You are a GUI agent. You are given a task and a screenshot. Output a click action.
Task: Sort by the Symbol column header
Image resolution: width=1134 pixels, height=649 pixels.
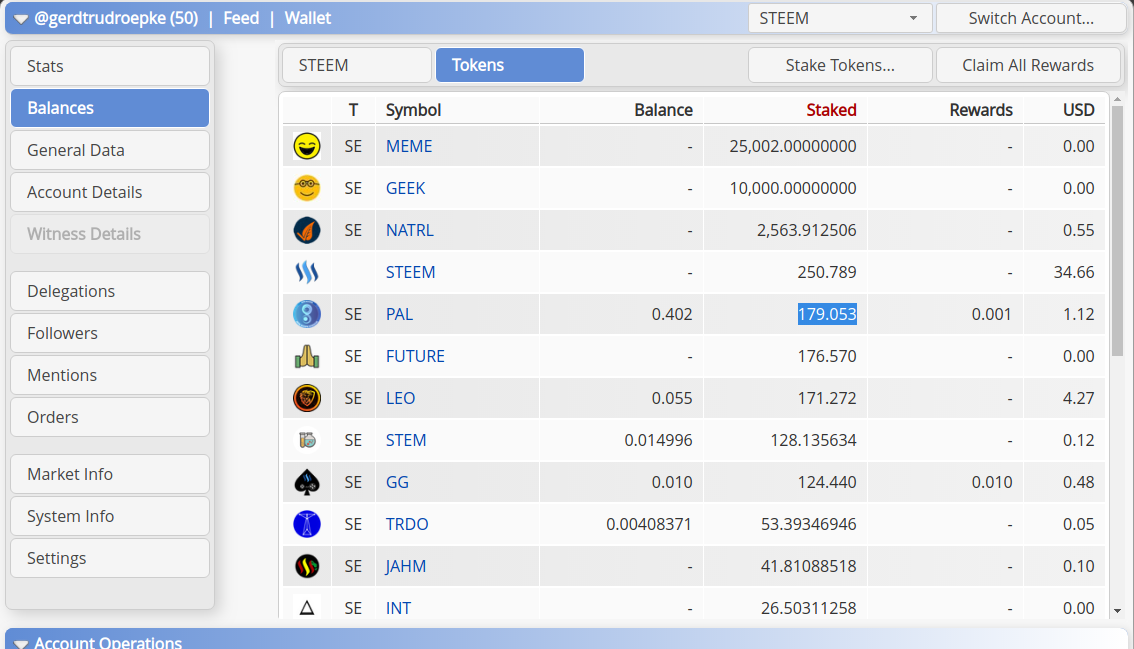[x=413, y=110]
